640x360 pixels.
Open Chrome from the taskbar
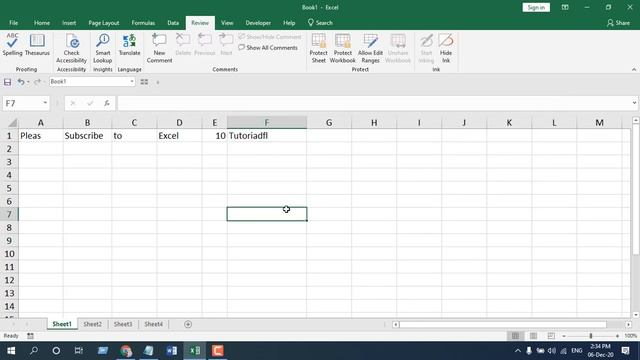pyautogui.click(x=126, y=351)
